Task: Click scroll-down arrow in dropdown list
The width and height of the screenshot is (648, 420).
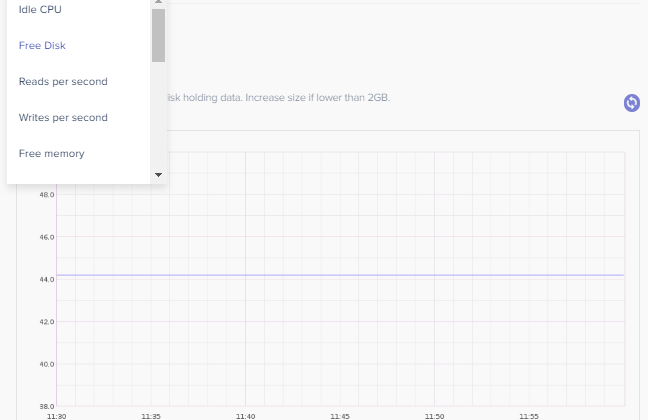Action: click(x=158, y=175)
